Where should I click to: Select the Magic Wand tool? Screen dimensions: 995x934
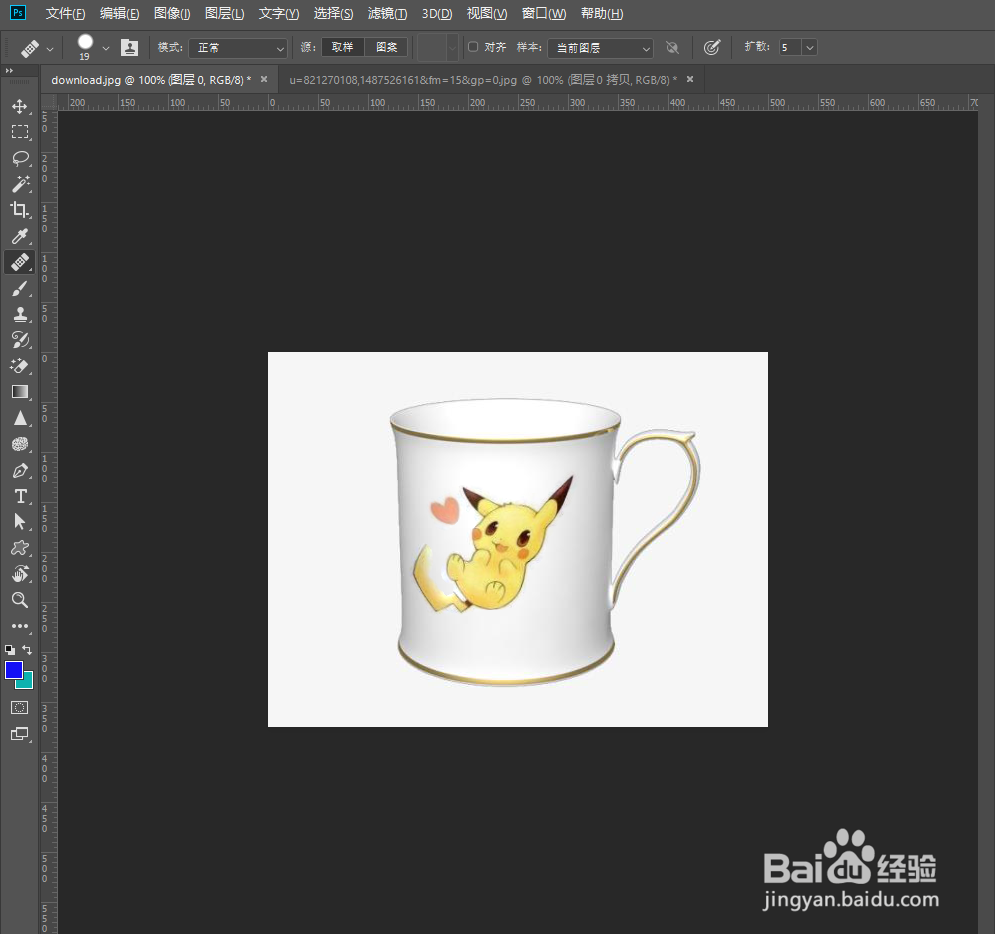[x=20, y=184]
